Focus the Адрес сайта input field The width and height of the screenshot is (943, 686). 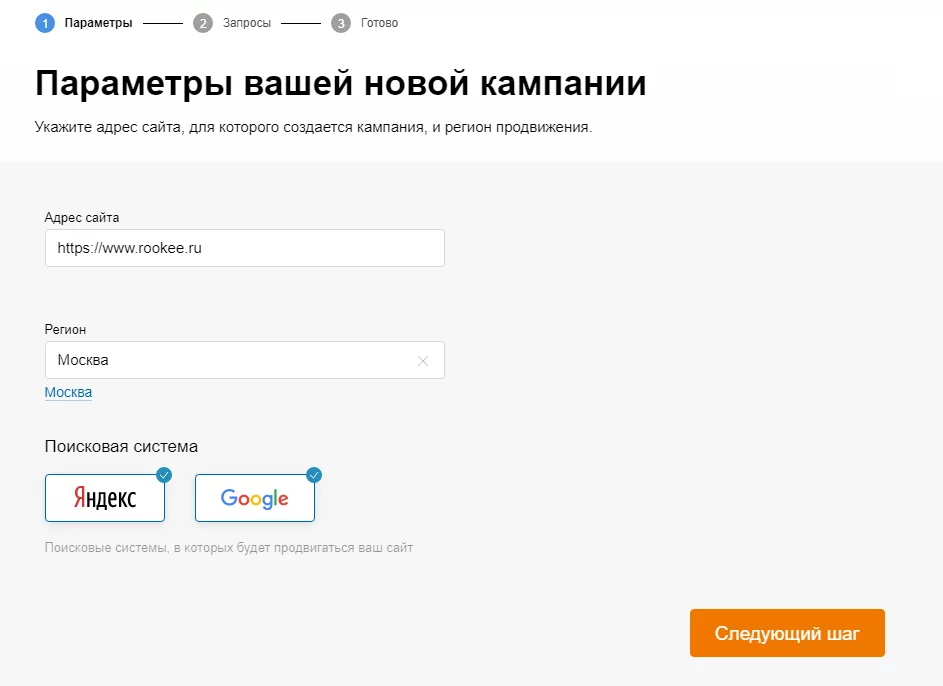245,248
